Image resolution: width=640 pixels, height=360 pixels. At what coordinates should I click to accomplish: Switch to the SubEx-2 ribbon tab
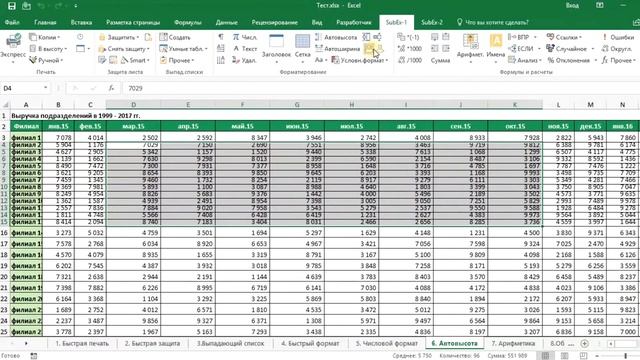pos(432,22)
